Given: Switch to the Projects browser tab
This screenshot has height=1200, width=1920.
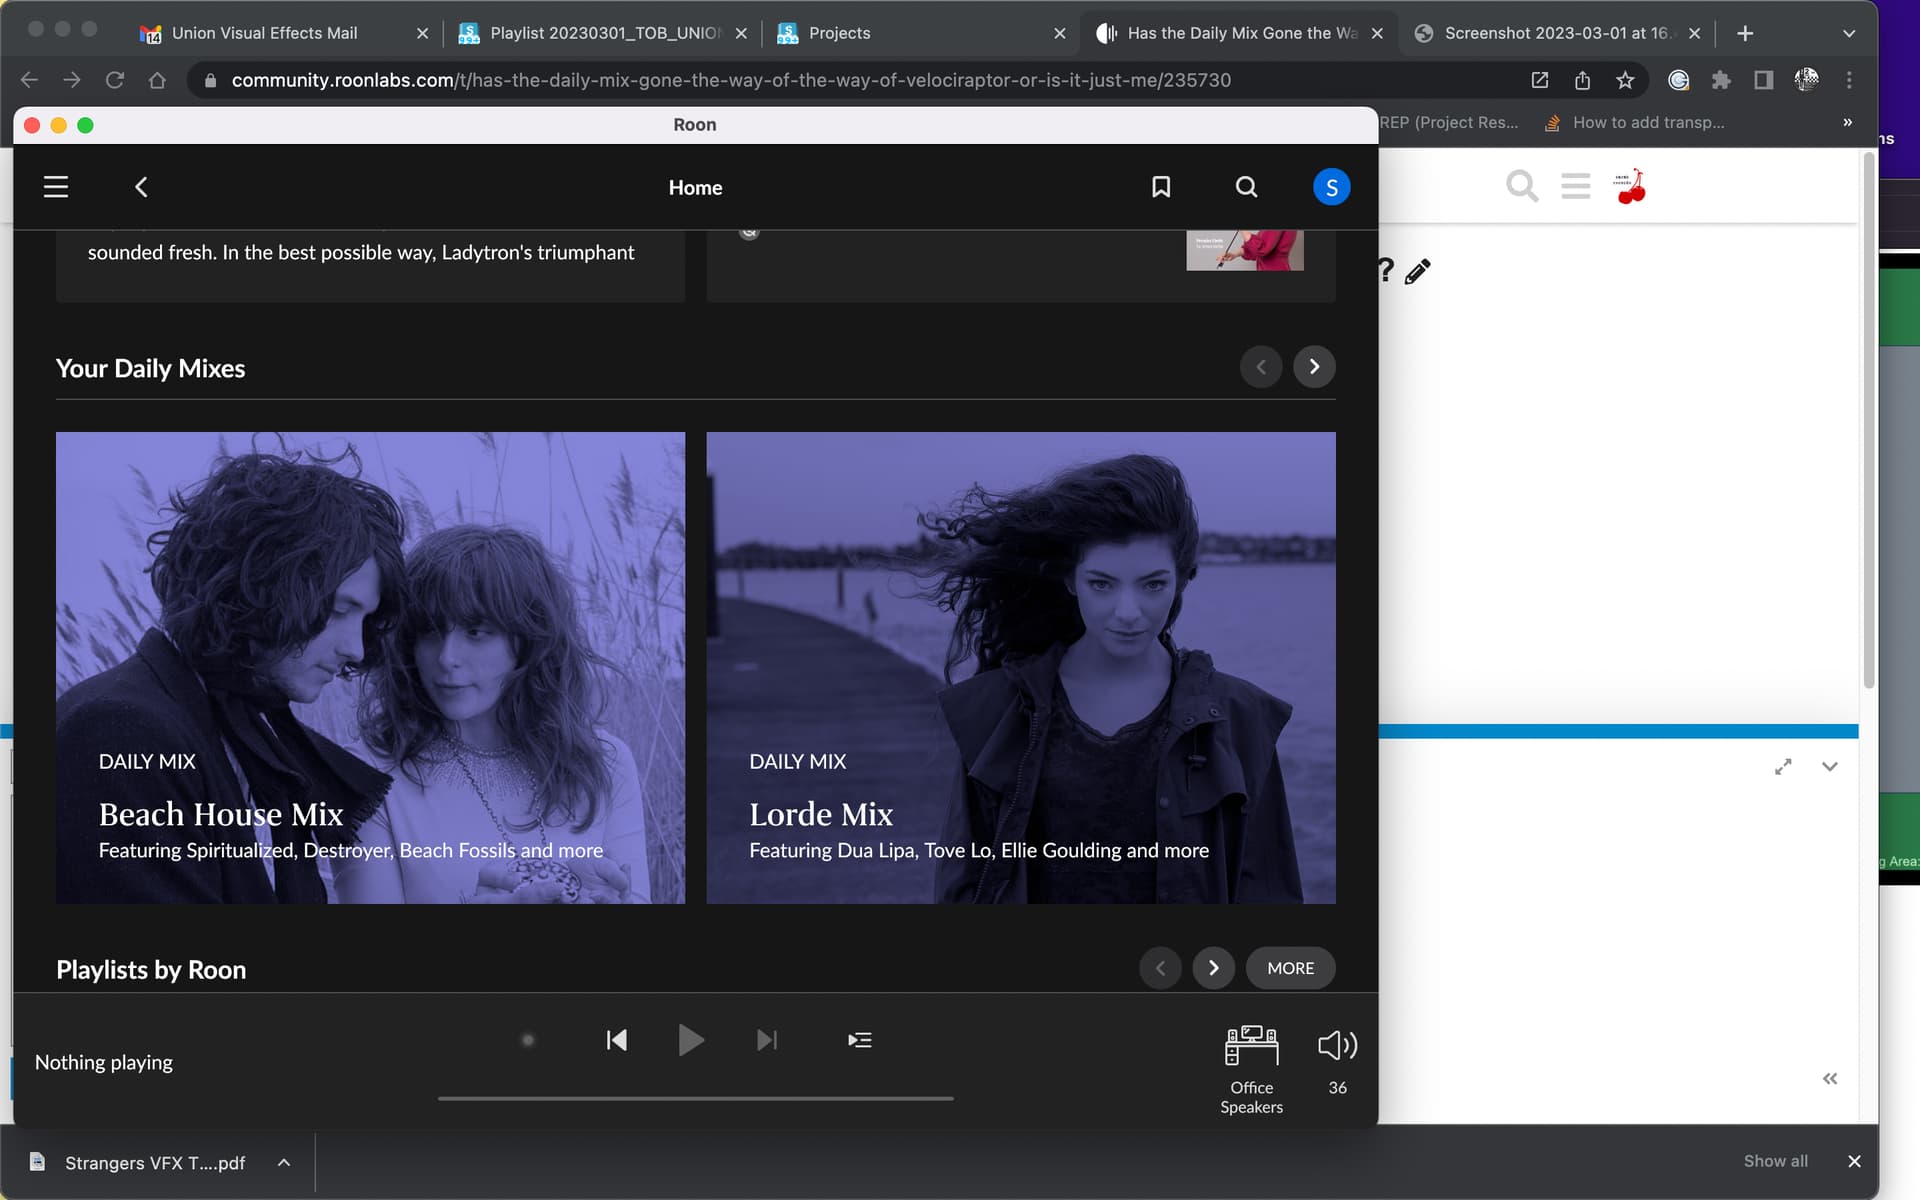Looking at the screenshot, I should (839, 33).
